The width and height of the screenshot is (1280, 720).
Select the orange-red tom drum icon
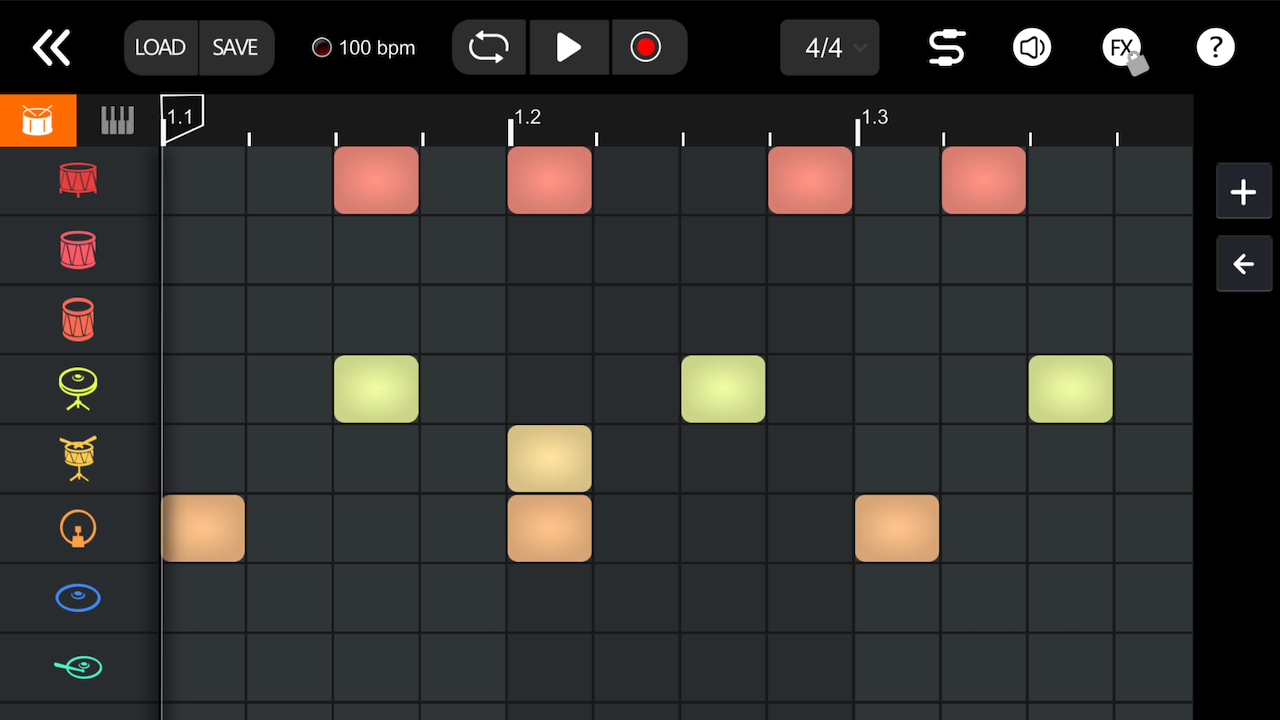click(x=78, y=320)
